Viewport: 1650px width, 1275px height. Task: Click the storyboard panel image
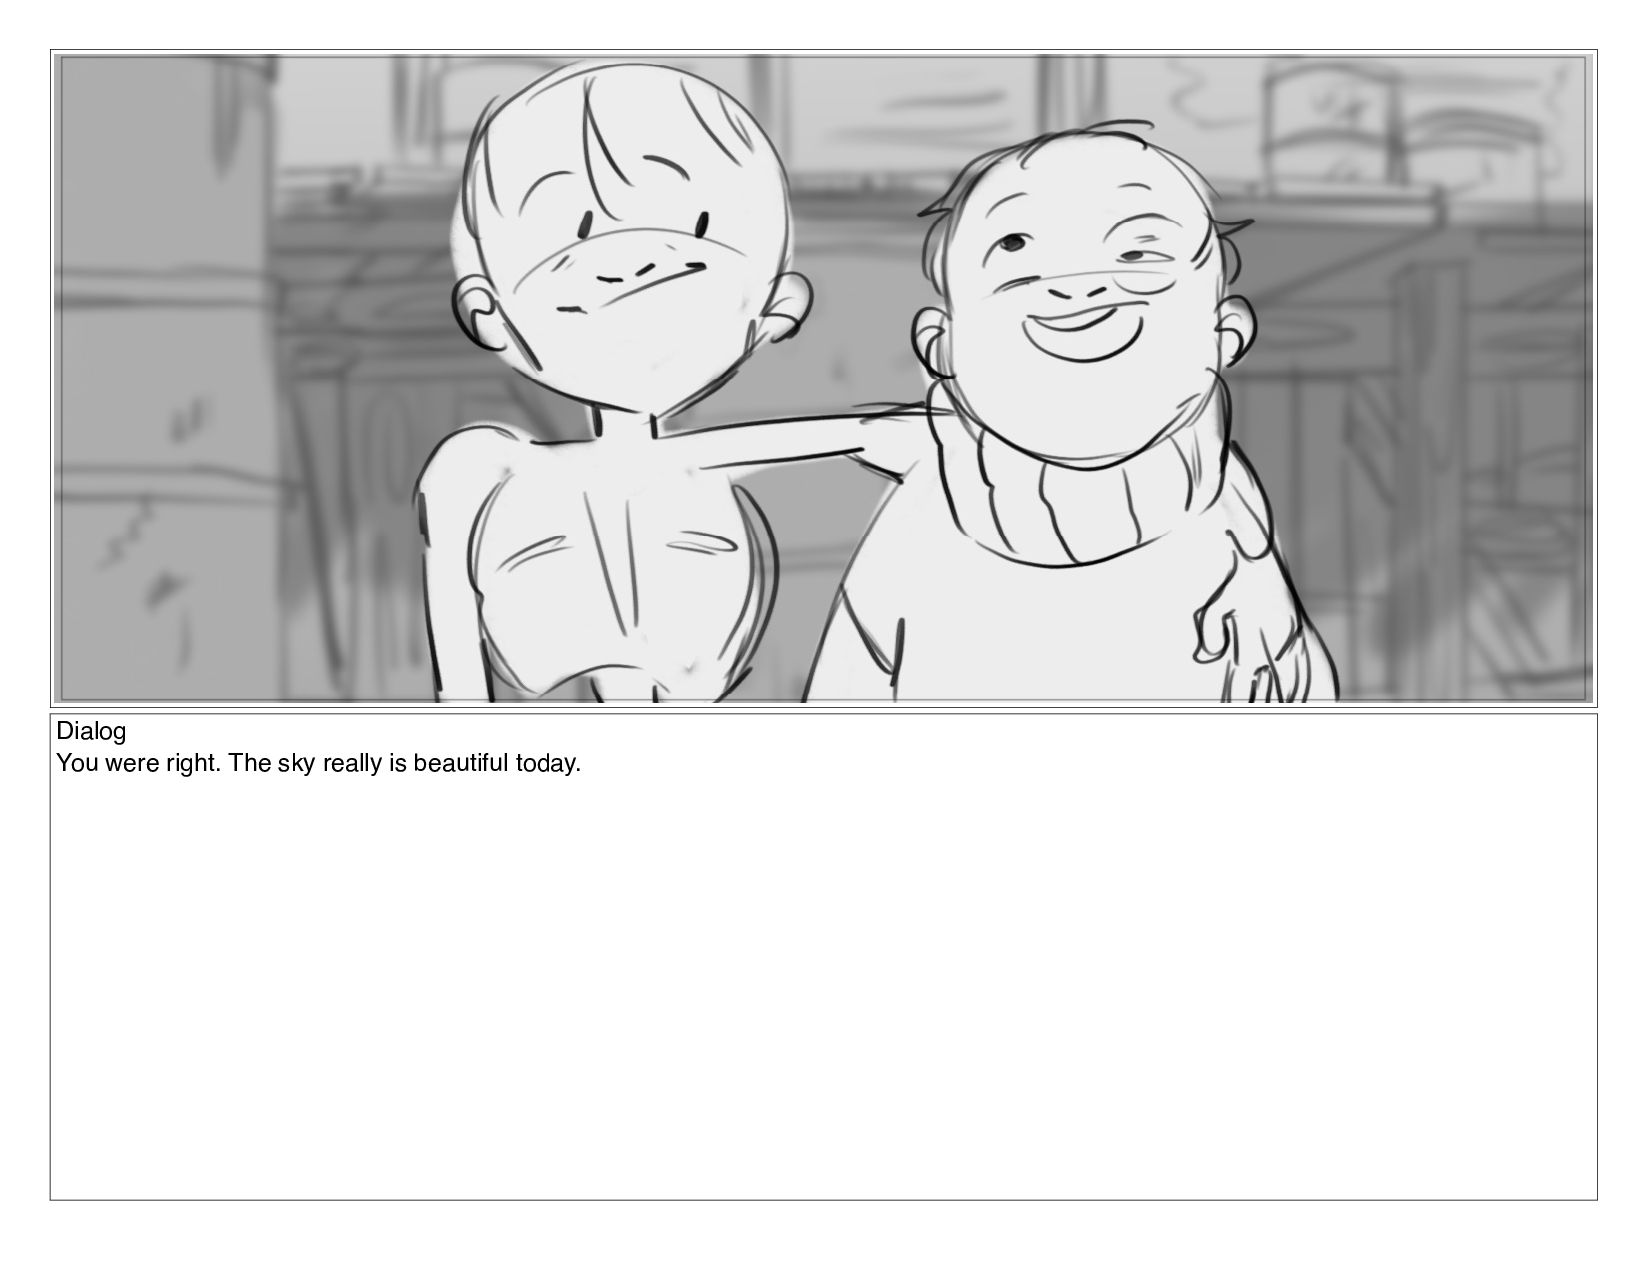point(824,378)
